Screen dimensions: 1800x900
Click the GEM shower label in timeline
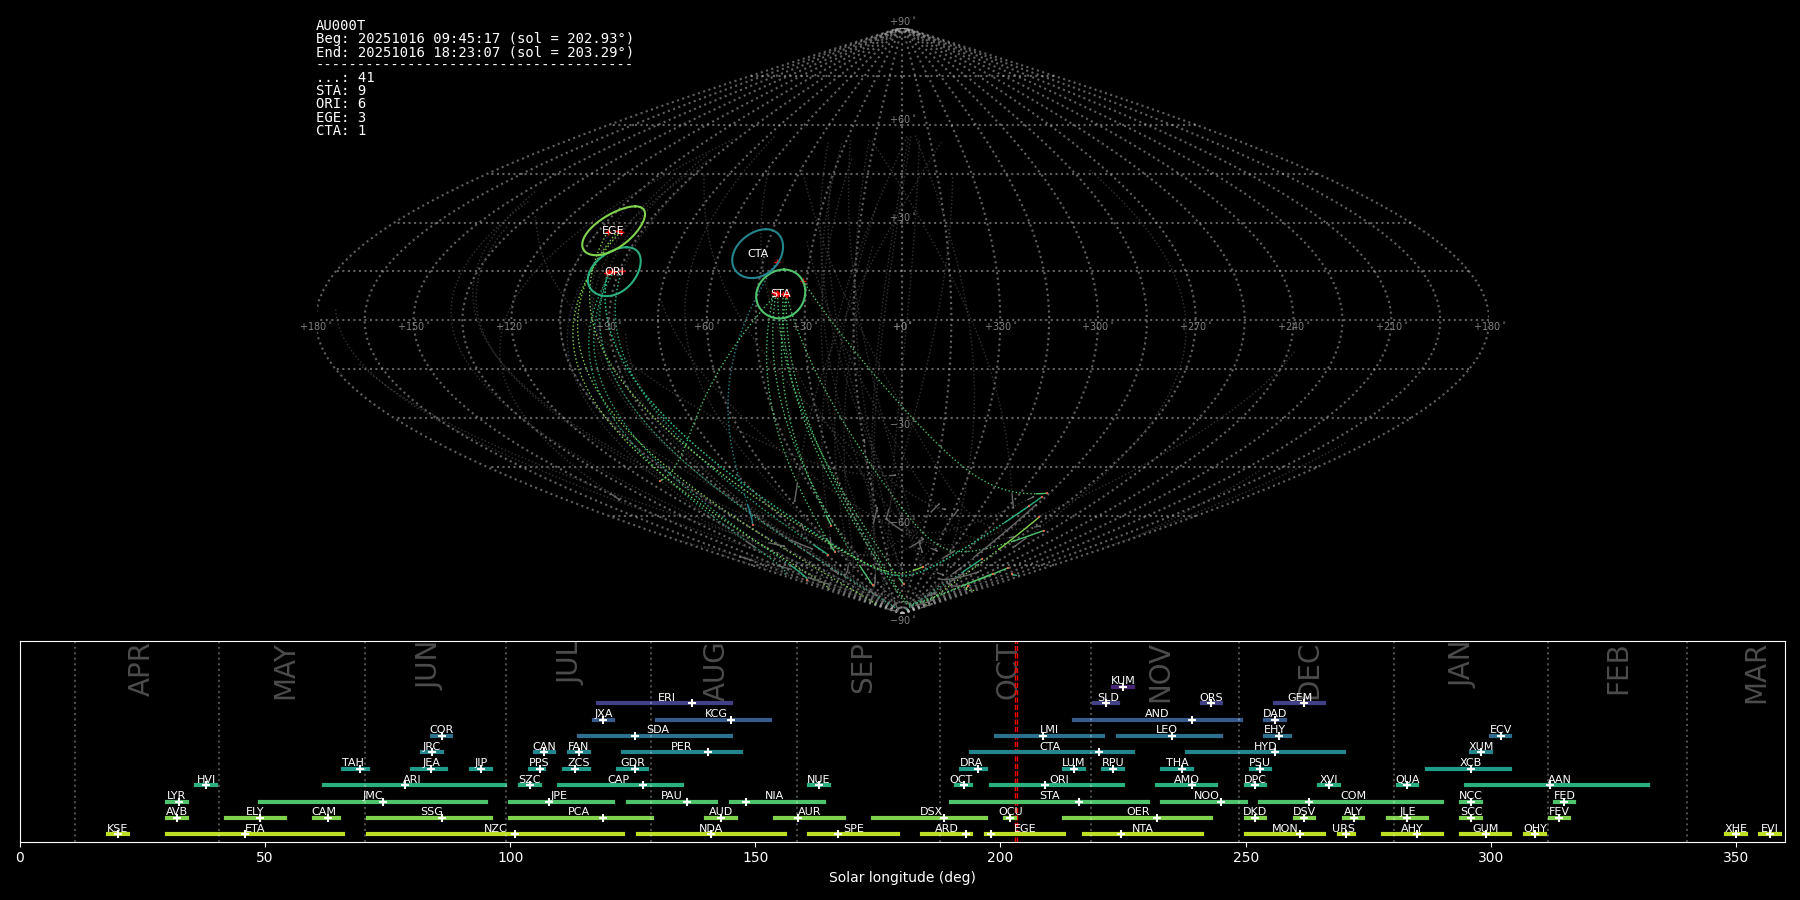1300,698
